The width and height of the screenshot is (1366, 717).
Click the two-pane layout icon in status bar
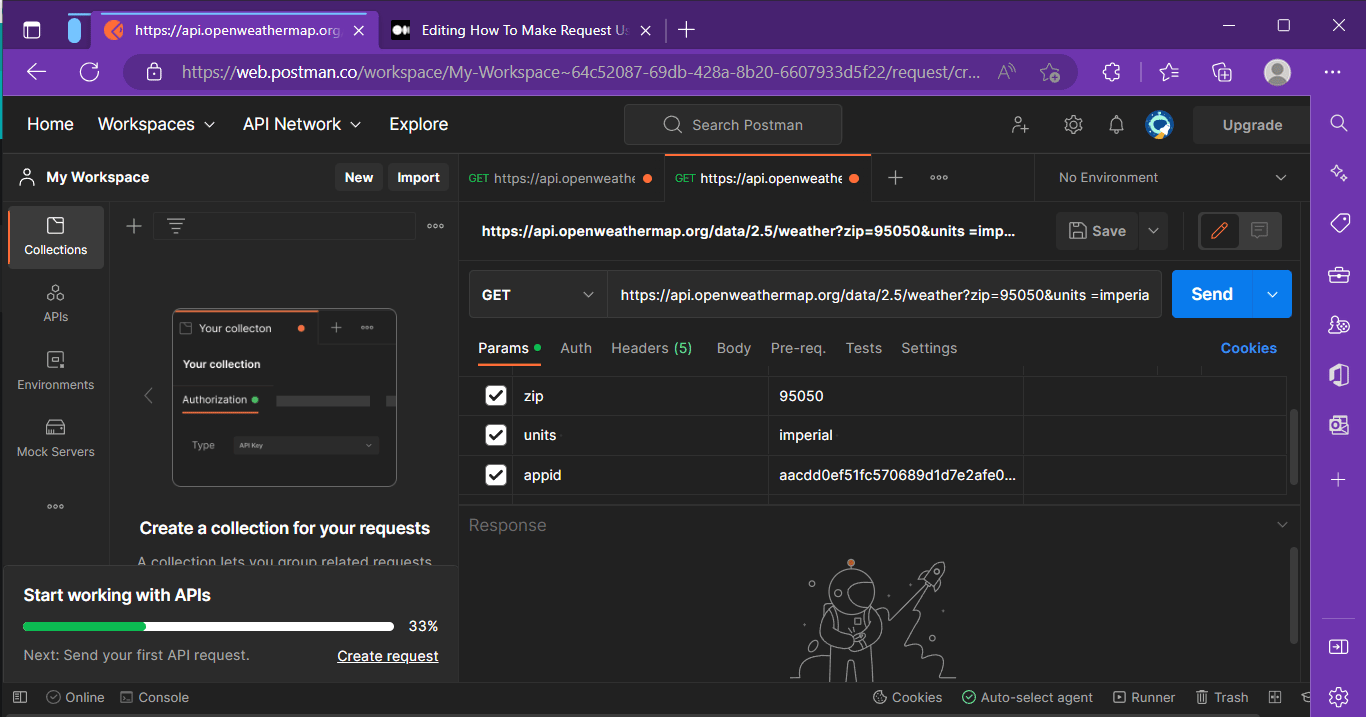coord(1275,697)
